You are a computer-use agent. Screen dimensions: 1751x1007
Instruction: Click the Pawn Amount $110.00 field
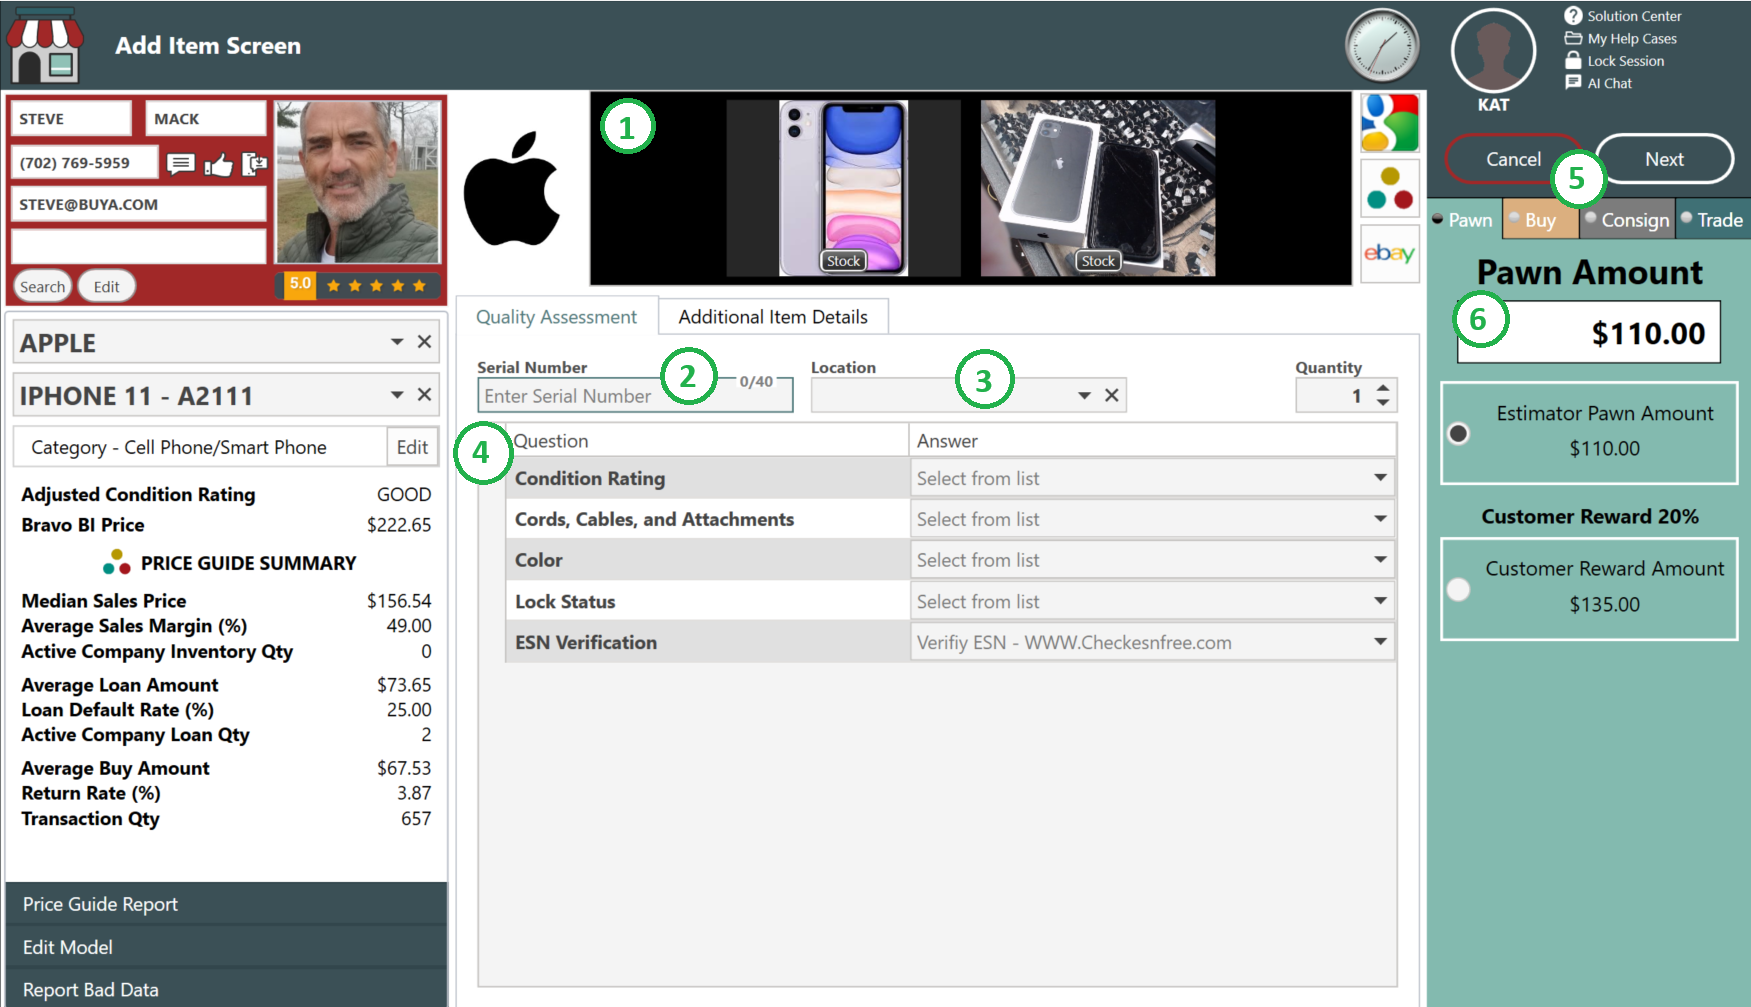[x=1588, y=333]
